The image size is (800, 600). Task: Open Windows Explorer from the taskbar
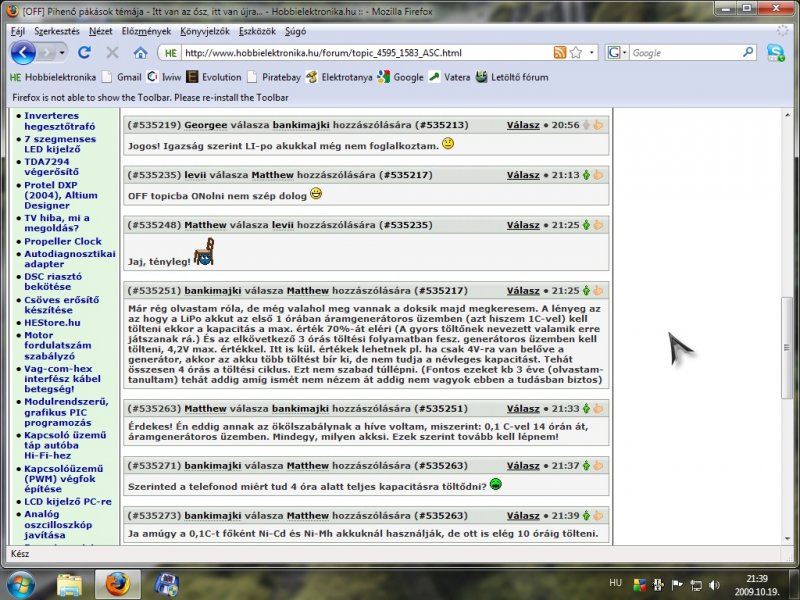[69, 585]
